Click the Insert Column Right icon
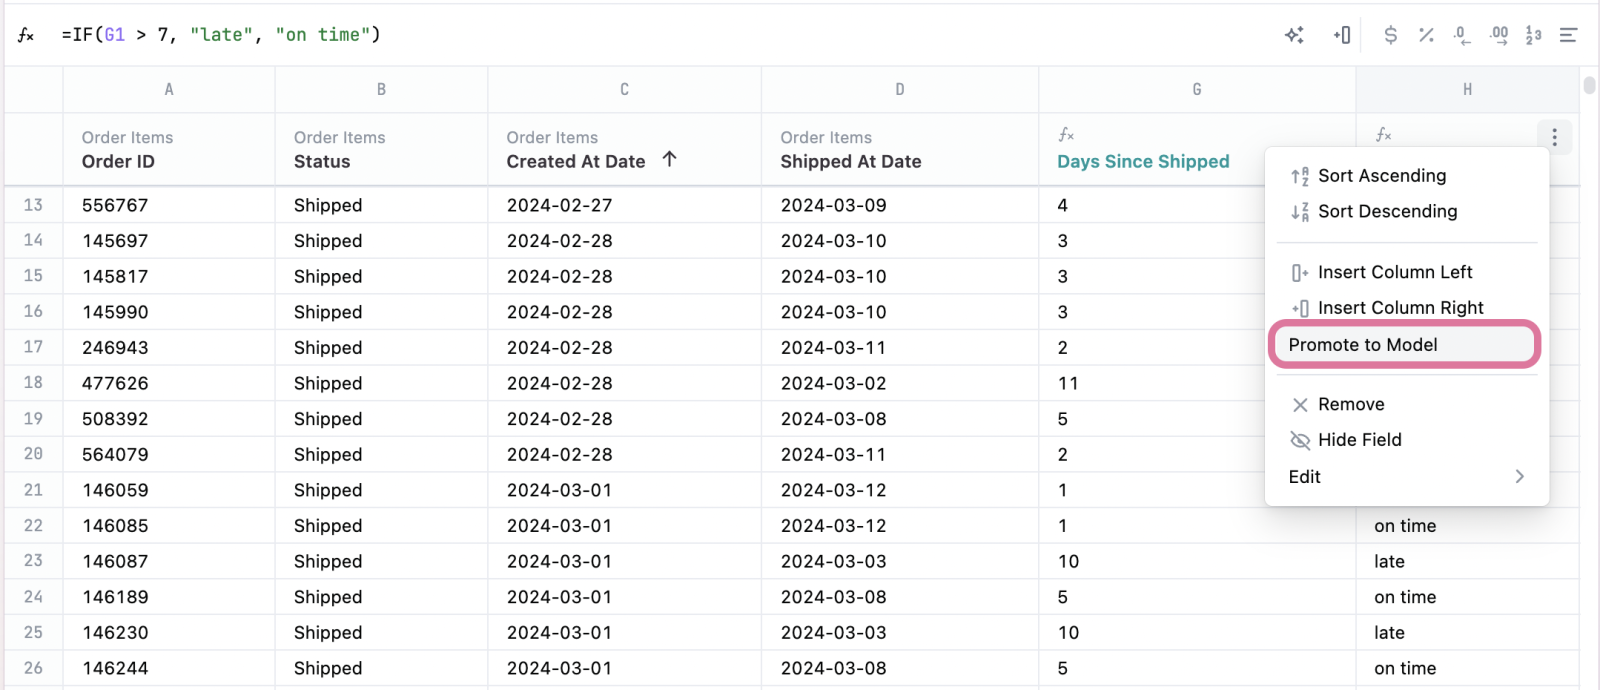 click(1300, 308)
